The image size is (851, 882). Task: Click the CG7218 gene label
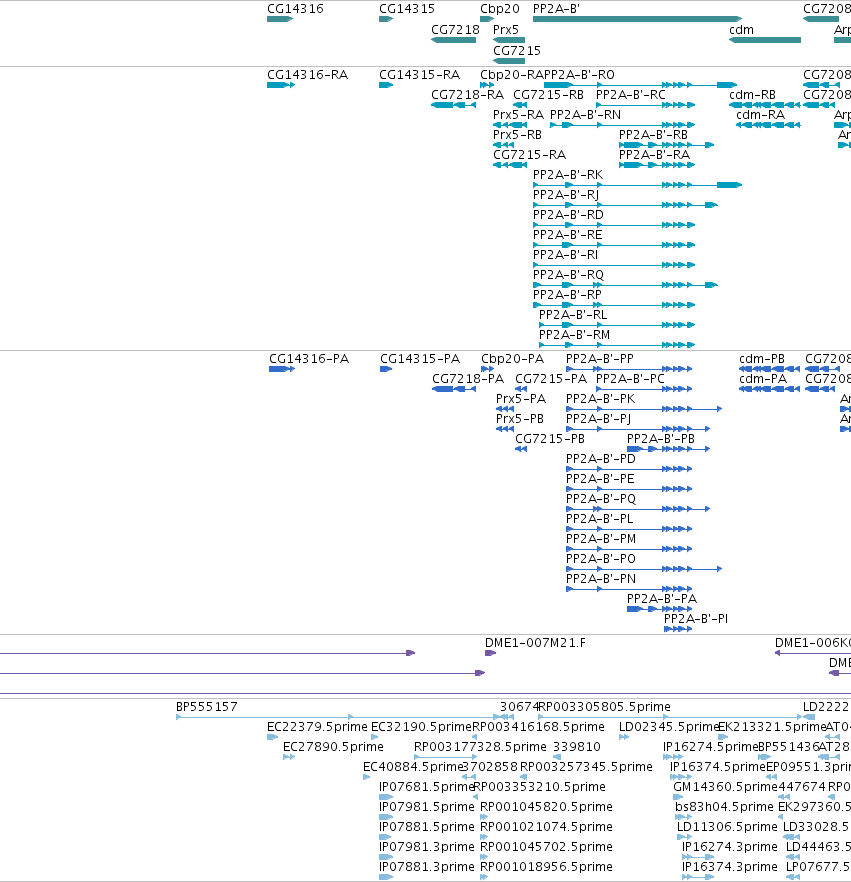point(456,30)
